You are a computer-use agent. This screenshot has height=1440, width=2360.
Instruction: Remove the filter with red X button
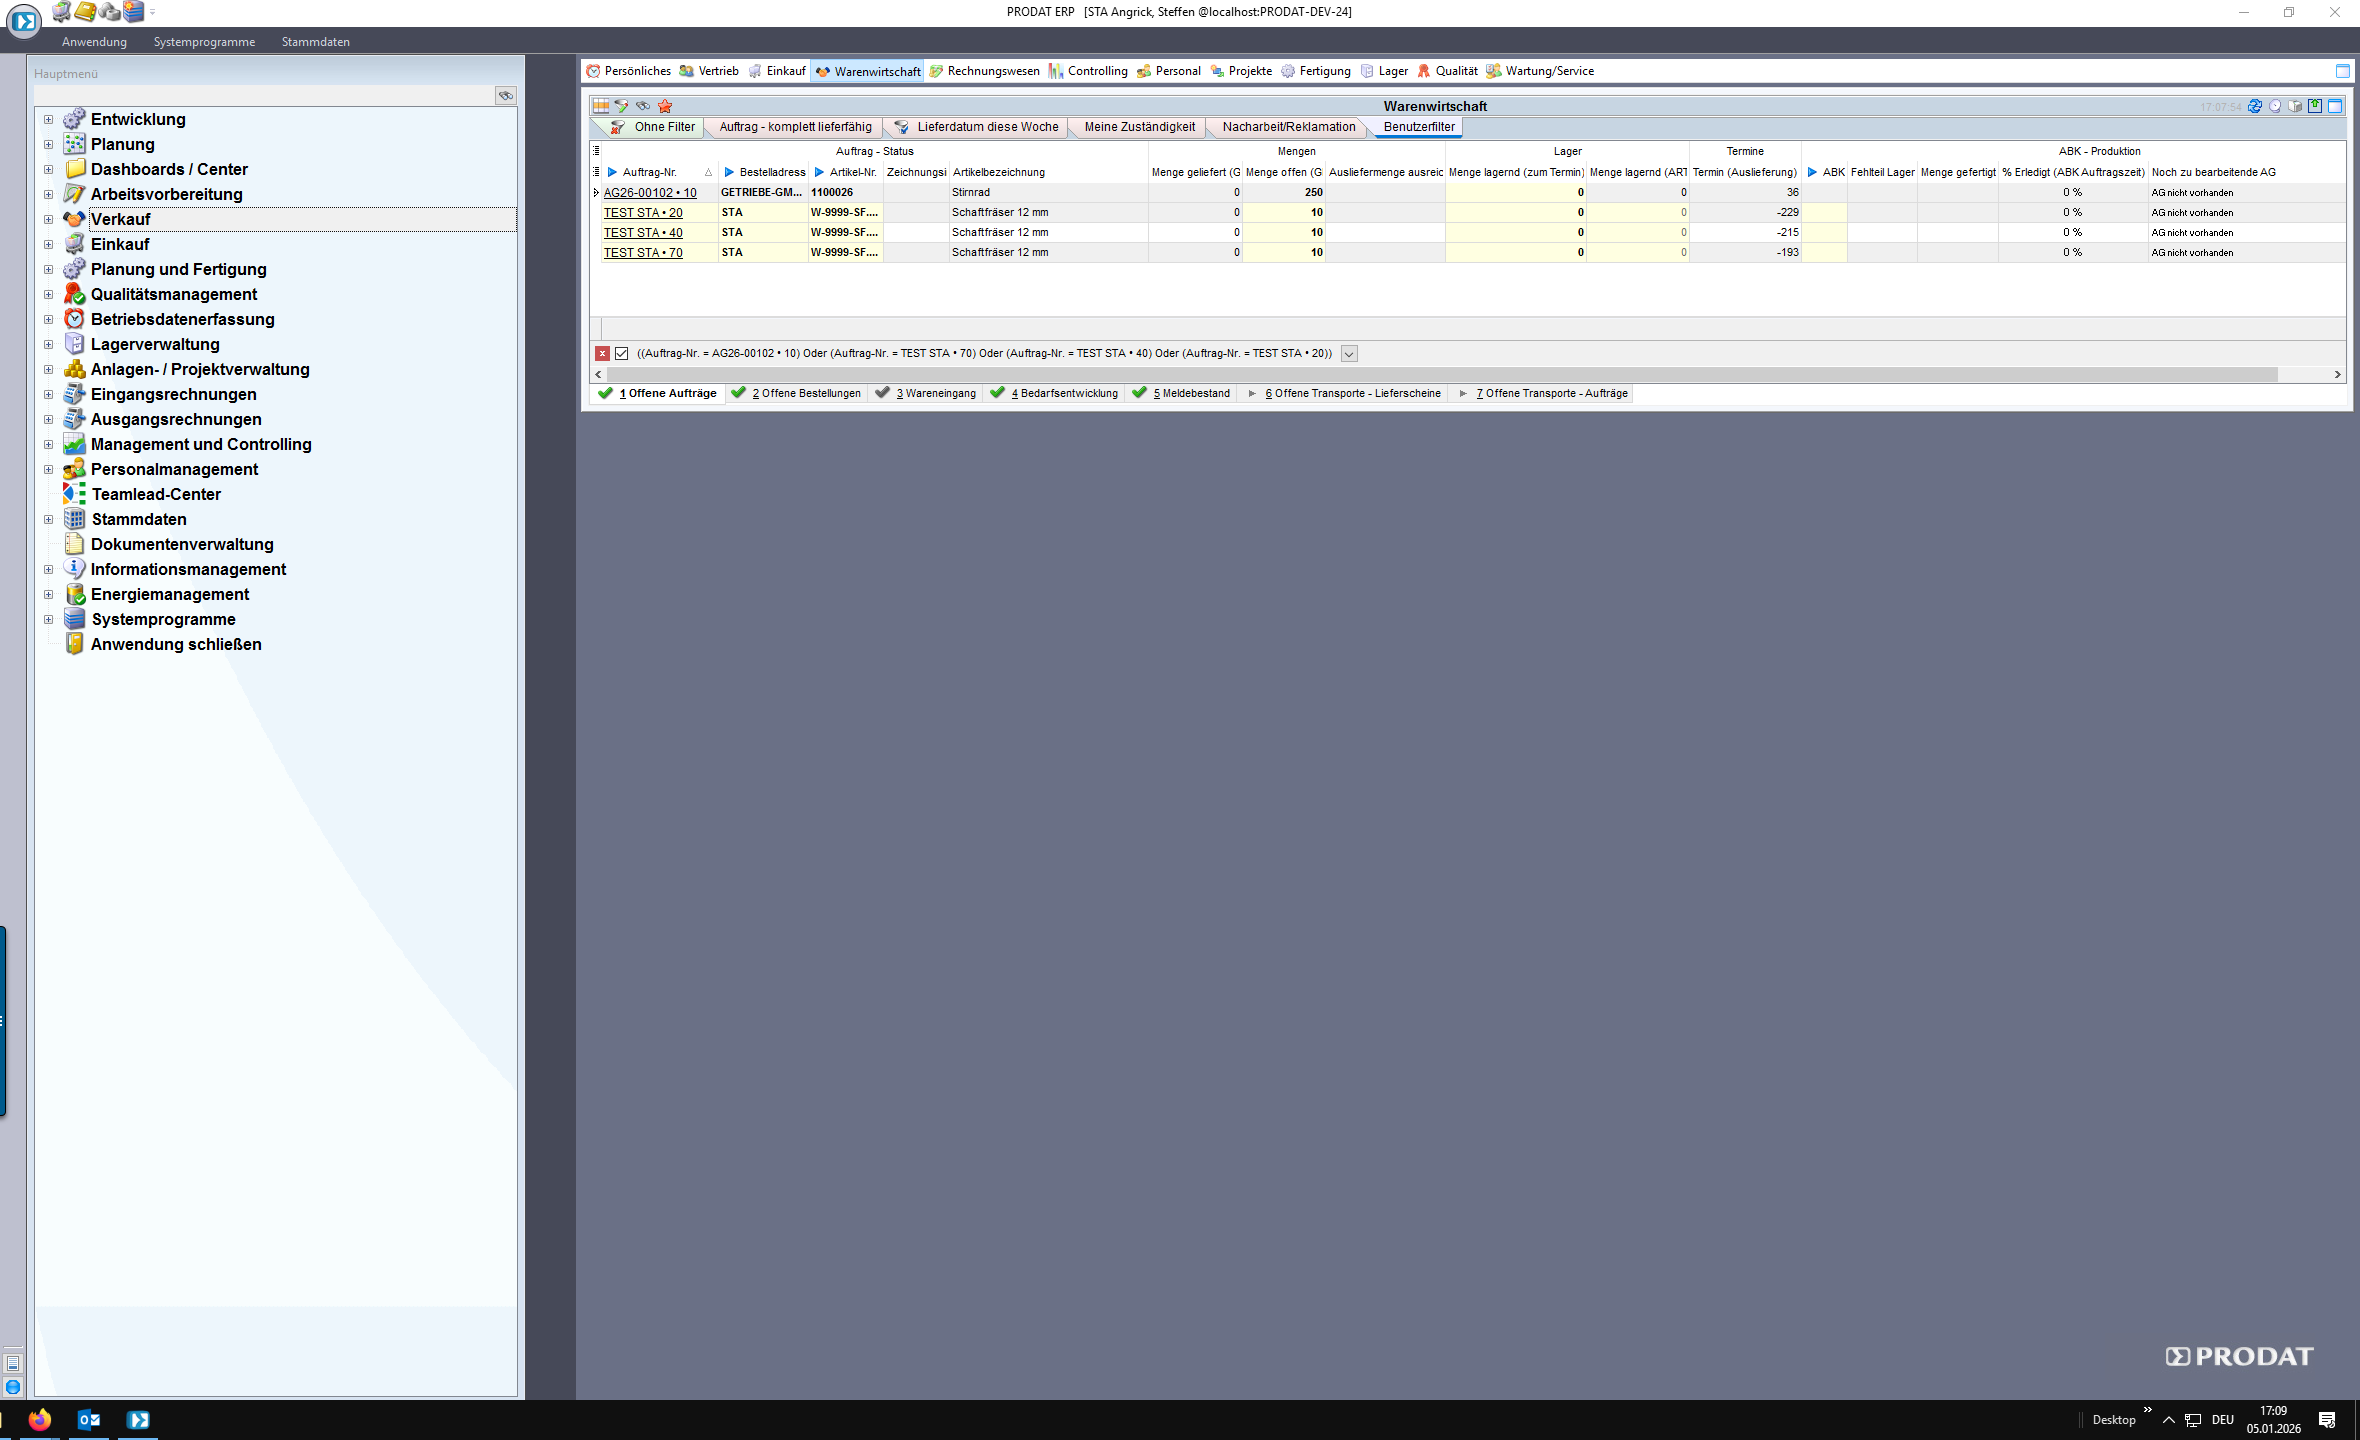[x=602, y=354]
